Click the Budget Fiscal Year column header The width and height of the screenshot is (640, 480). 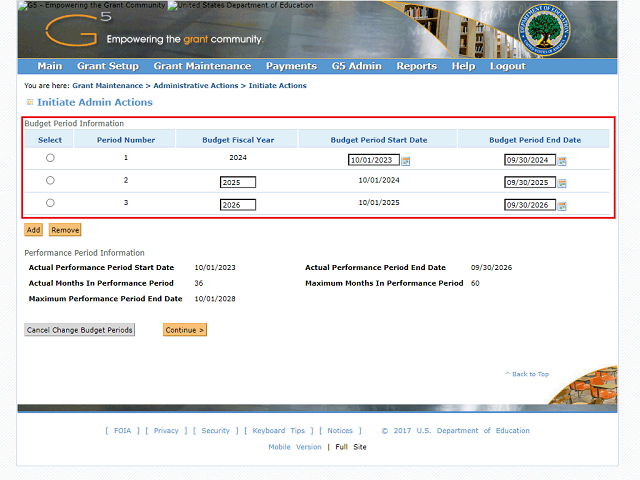pyautogui.click(x=238, y=140)
